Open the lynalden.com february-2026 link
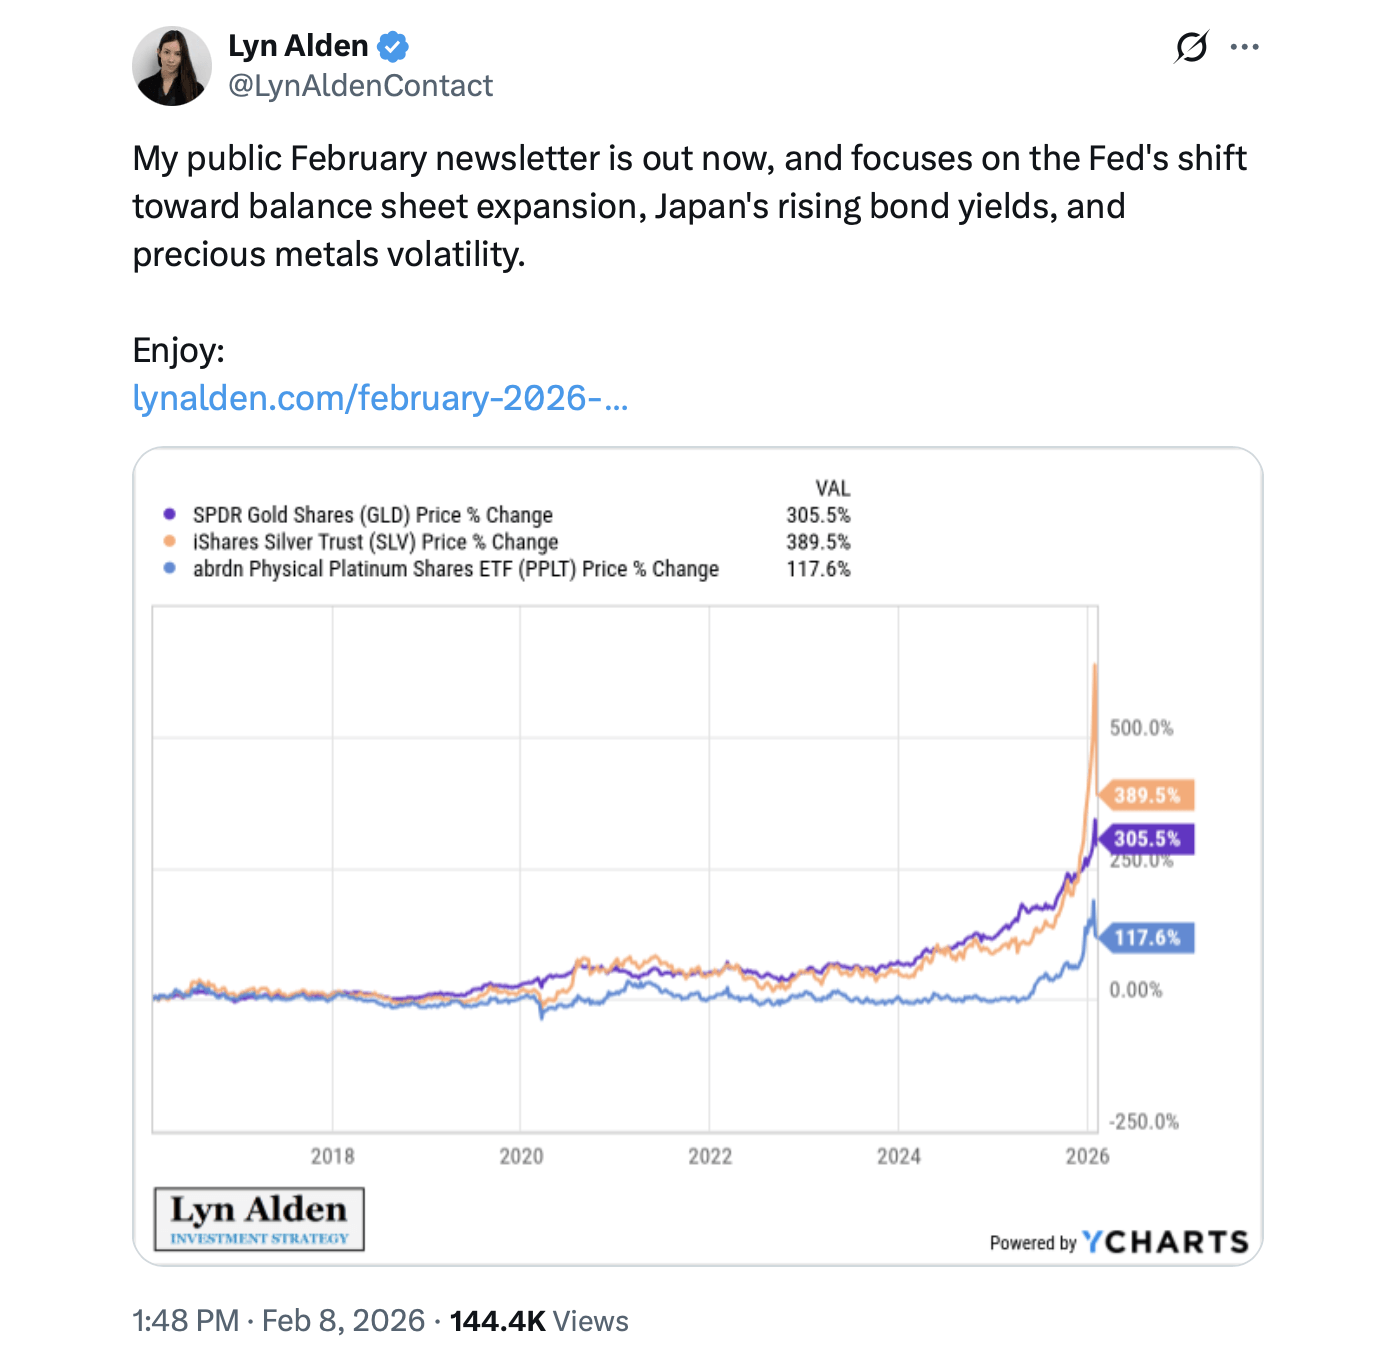The width and height of the screenshot is (1386, 1350). (x=380, y=398)
